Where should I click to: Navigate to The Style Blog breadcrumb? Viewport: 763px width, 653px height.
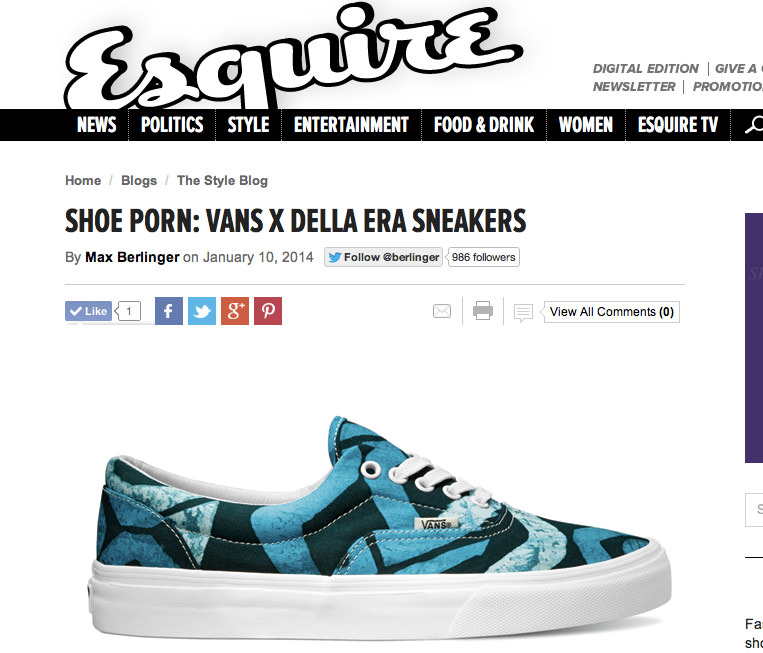point(222,181)
